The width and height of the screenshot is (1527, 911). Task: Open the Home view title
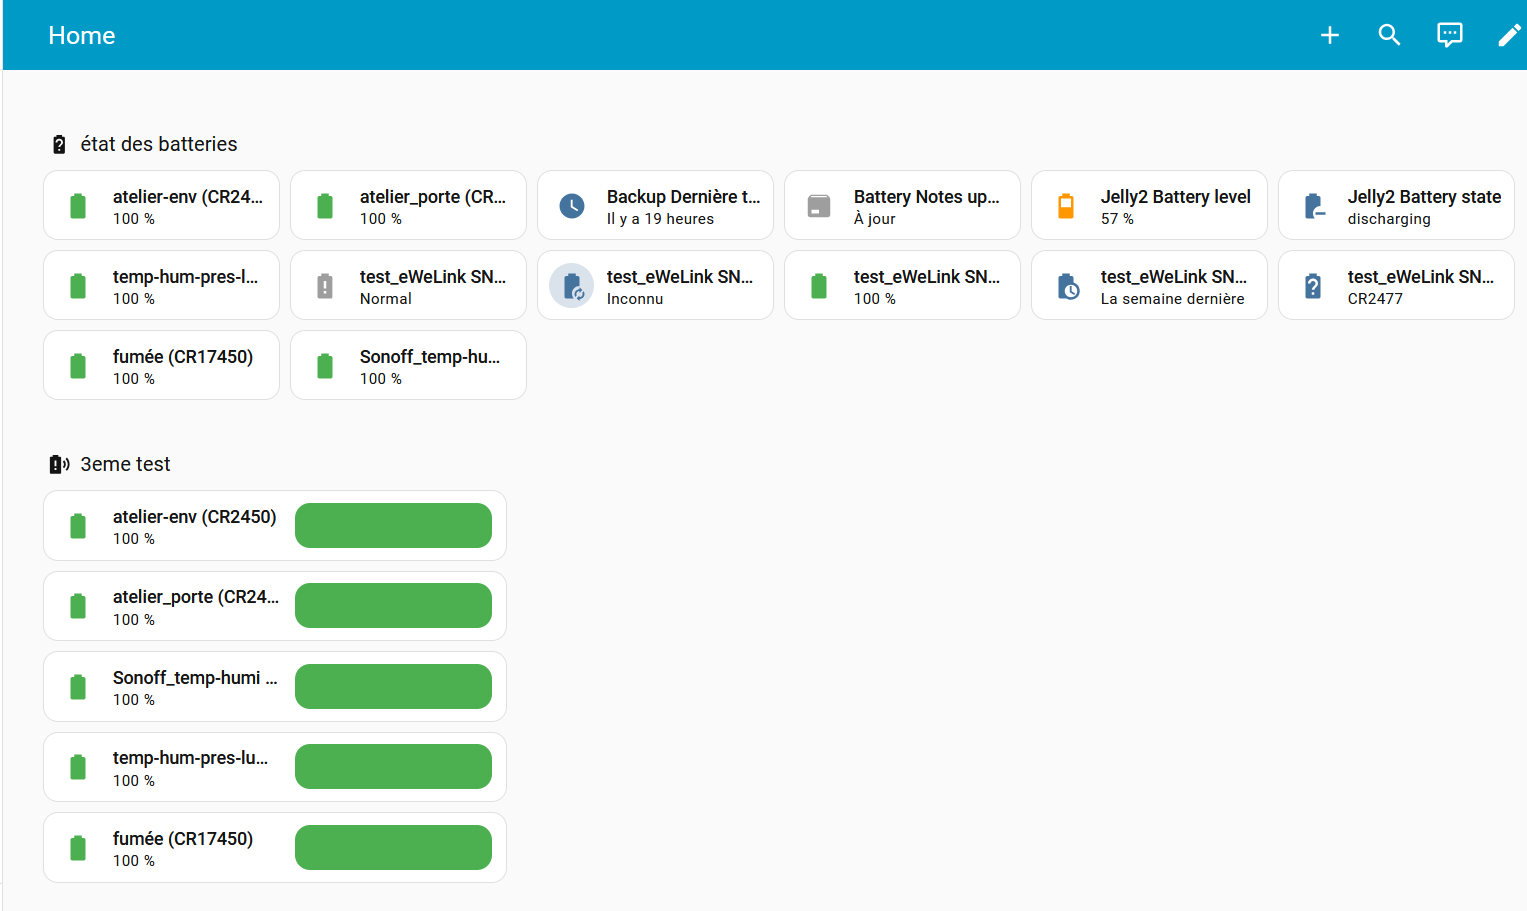point(82,36)
